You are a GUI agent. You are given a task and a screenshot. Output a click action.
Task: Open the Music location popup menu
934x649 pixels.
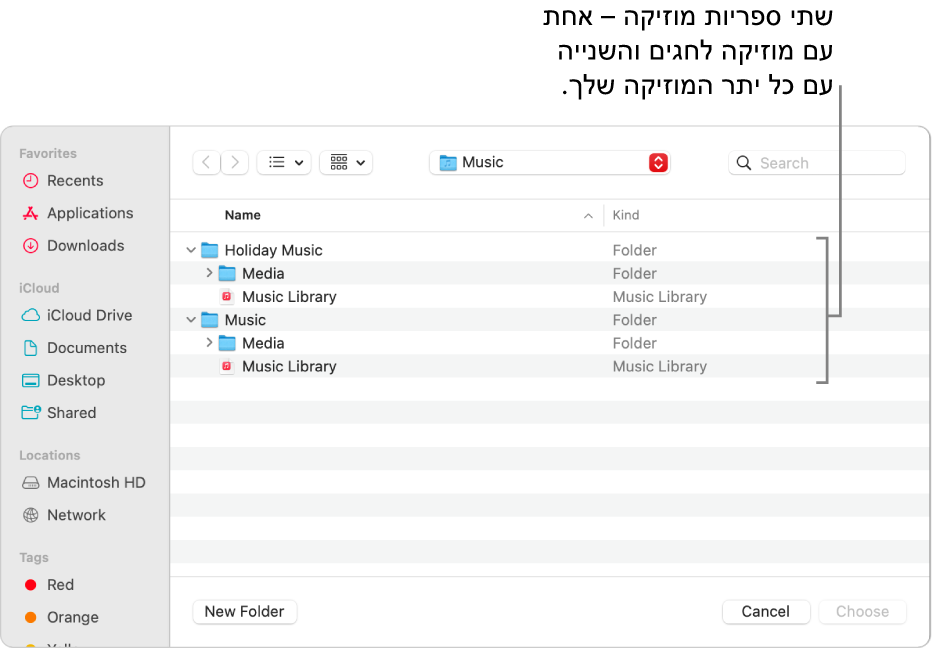[x=550, y=163]
